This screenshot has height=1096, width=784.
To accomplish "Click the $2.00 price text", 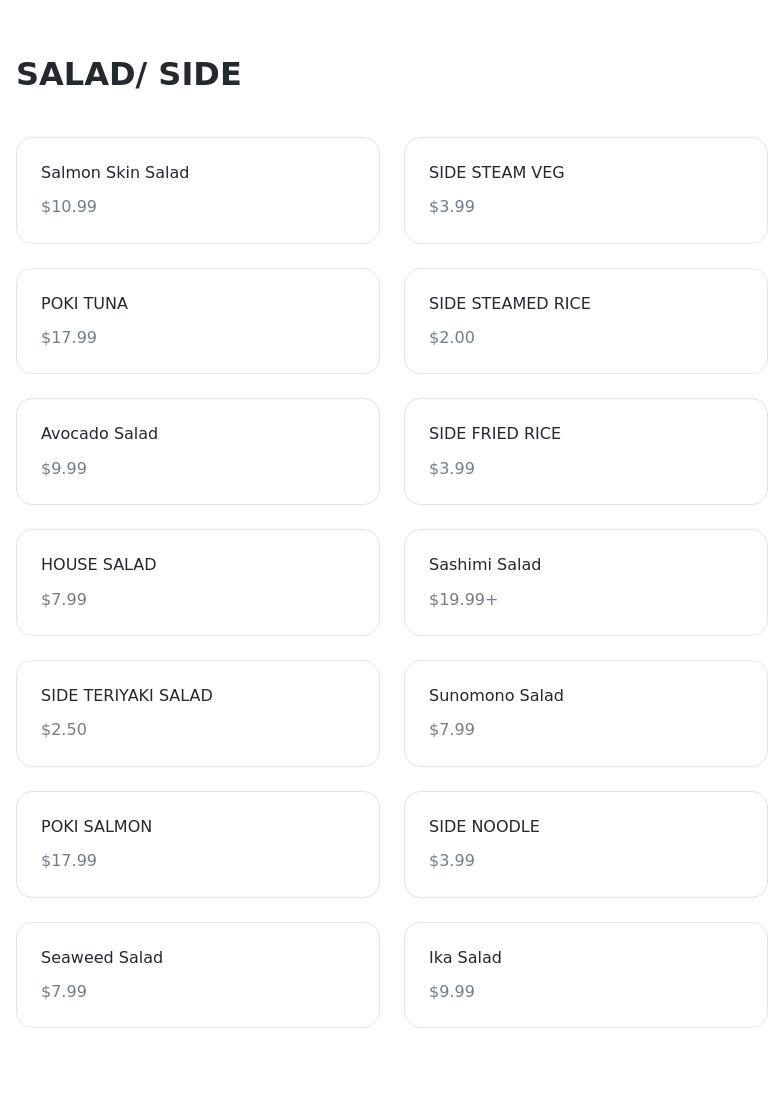I will tap(452, 338).
